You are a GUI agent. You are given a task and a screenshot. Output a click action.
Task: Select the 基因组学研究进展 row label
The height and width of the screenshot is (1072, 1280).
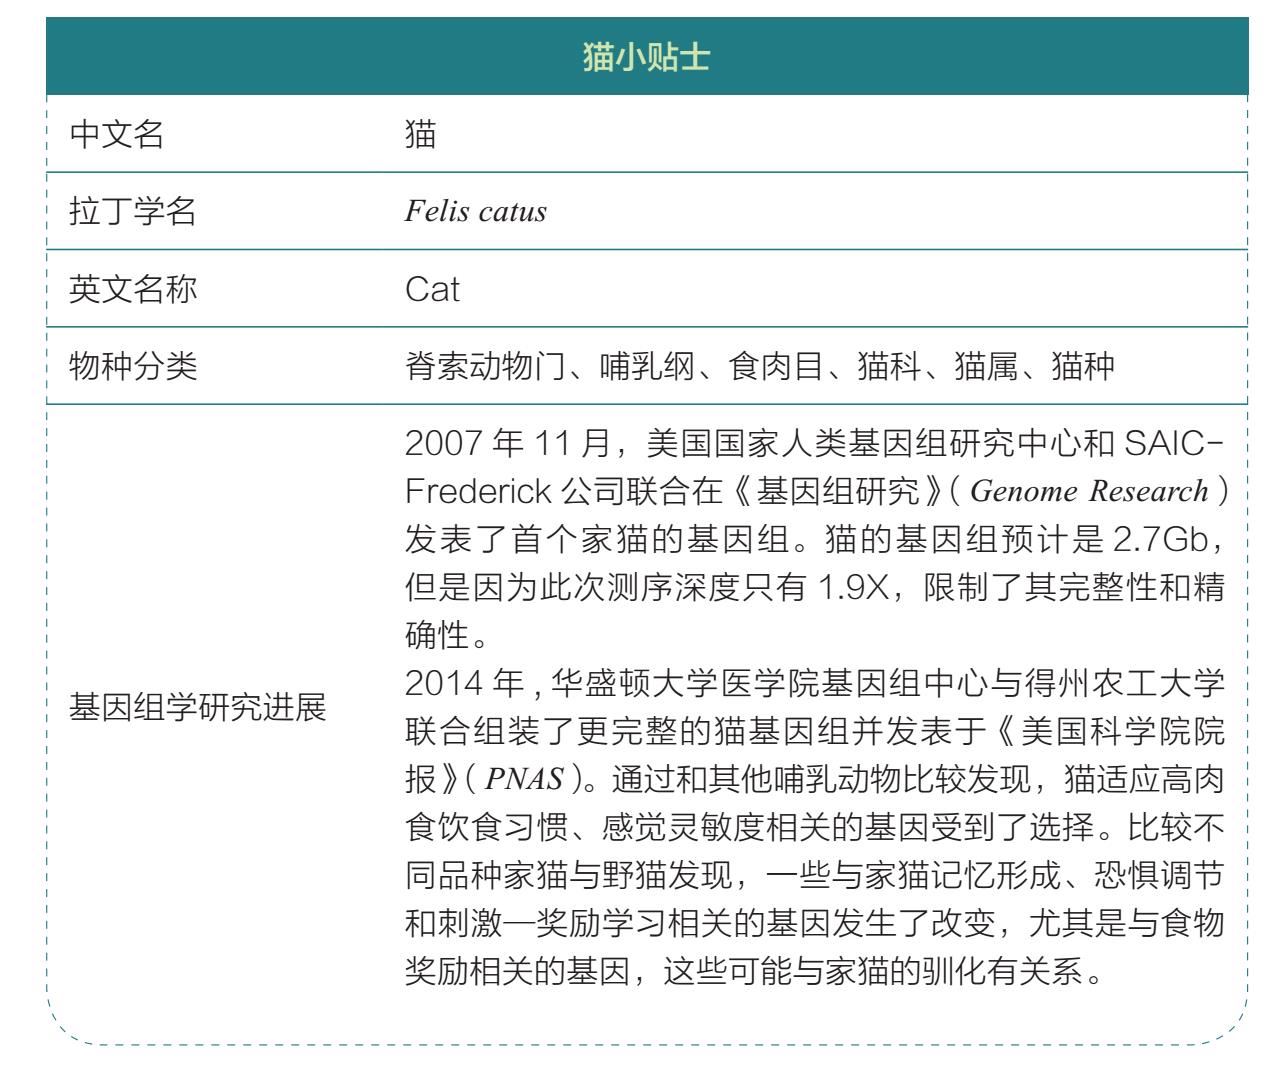[x=197, y=707]
